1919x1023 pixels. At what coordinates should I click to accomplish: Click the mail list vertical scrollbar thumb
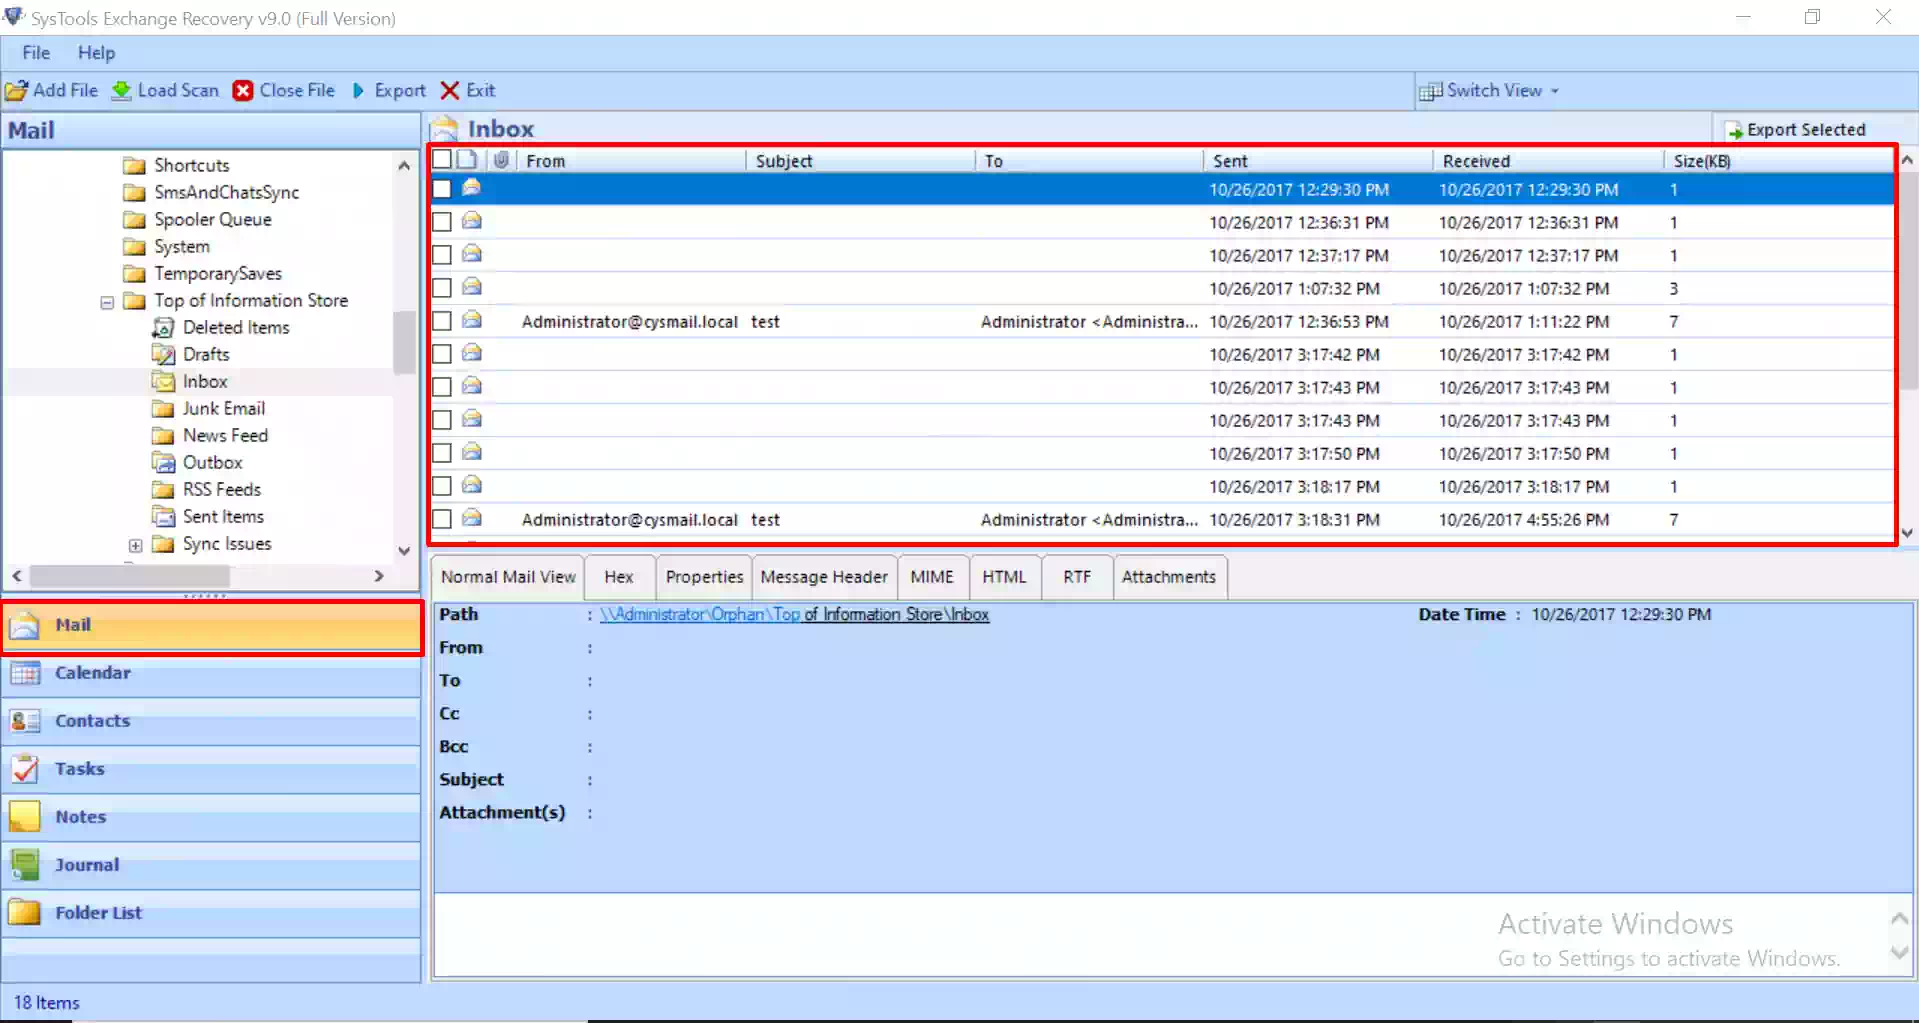click(x=1907, y=283)
